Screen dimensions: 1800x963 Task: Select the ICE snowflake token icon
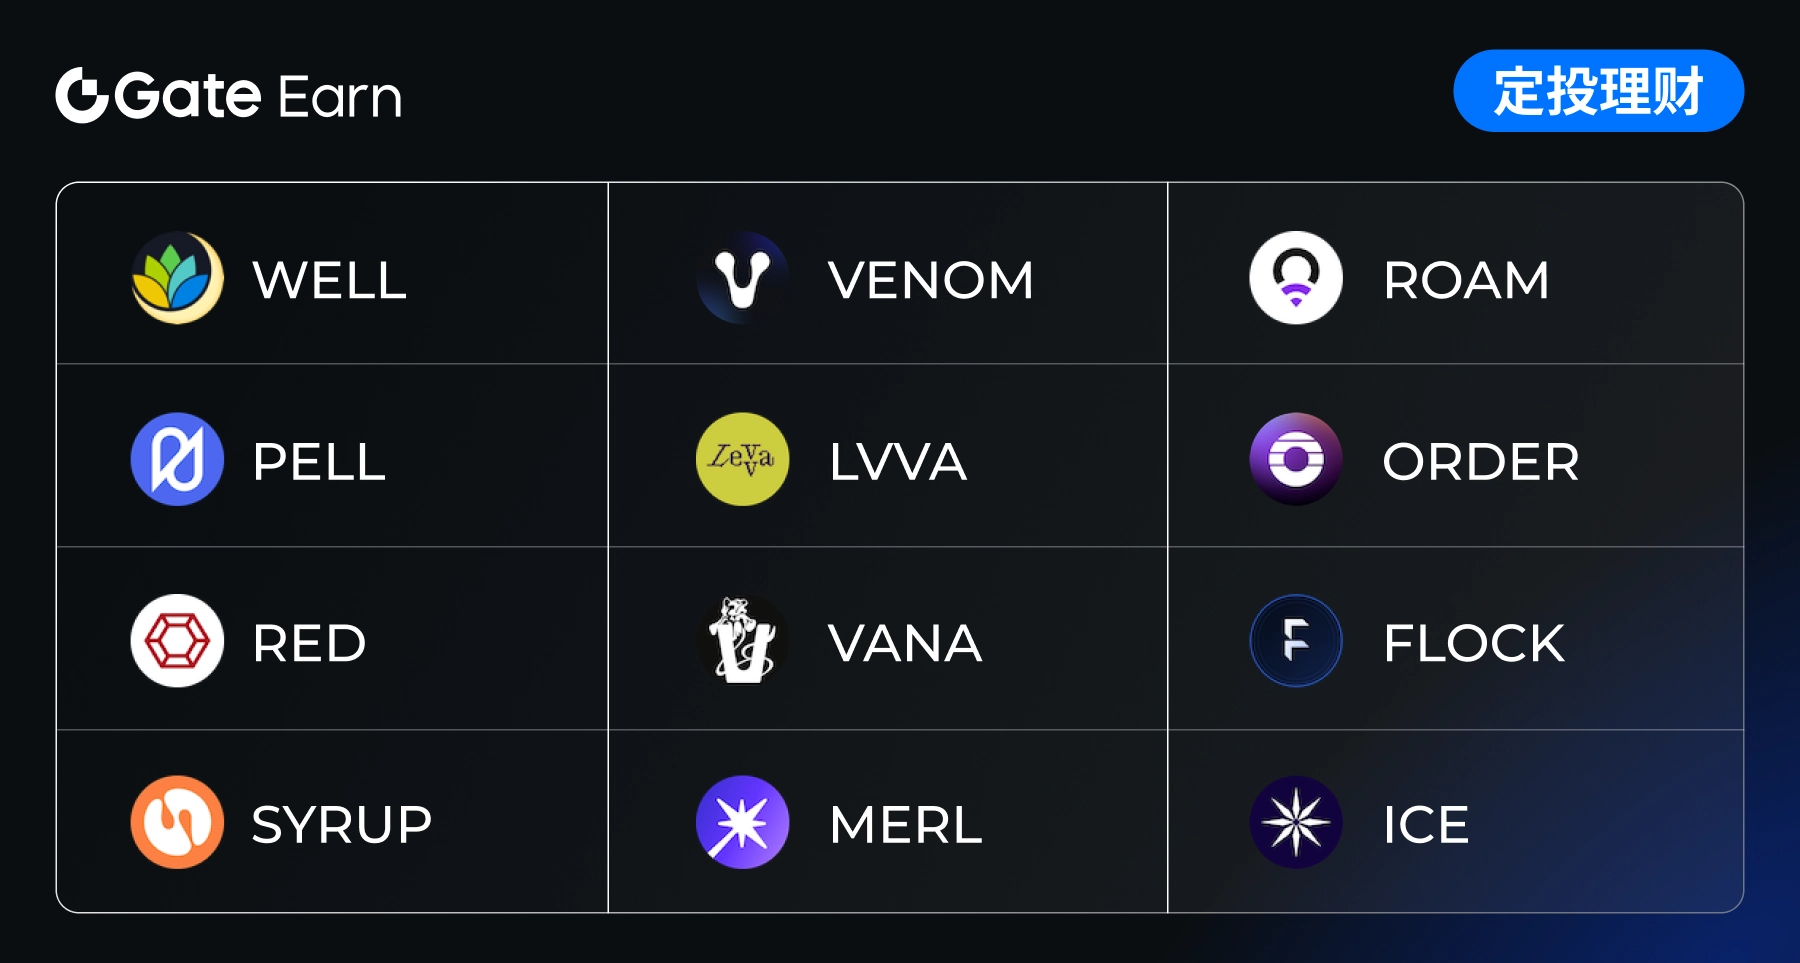coord(1295,822)
